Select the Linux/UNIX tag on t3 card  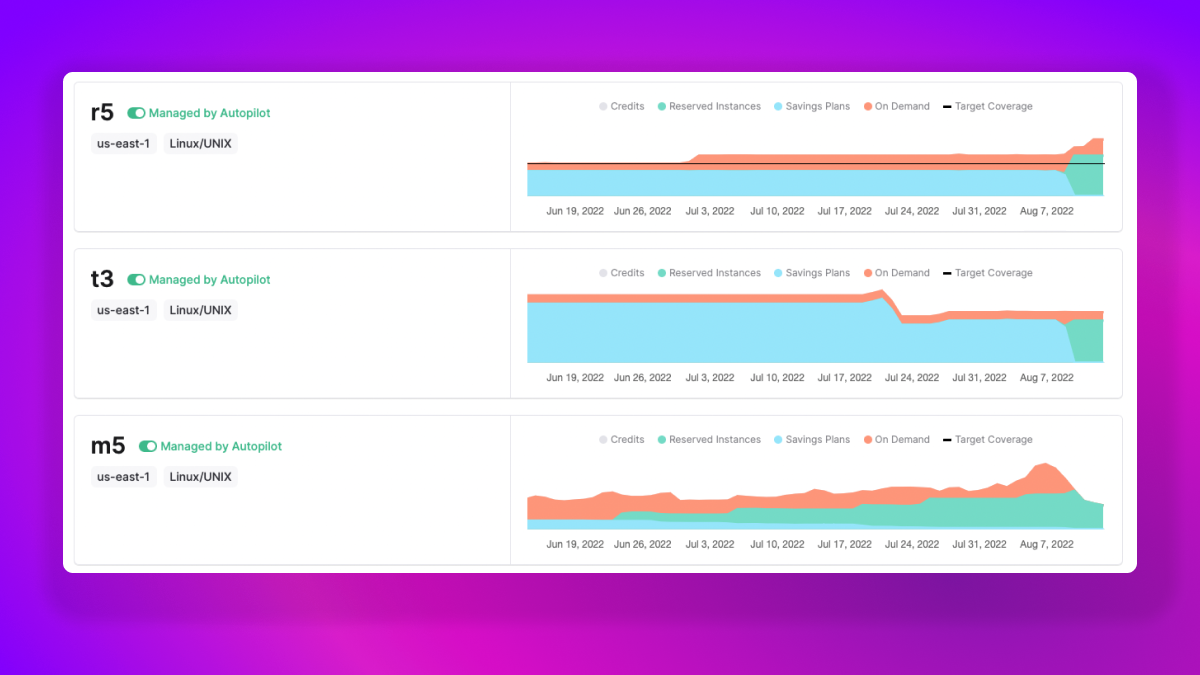[200, 310]
